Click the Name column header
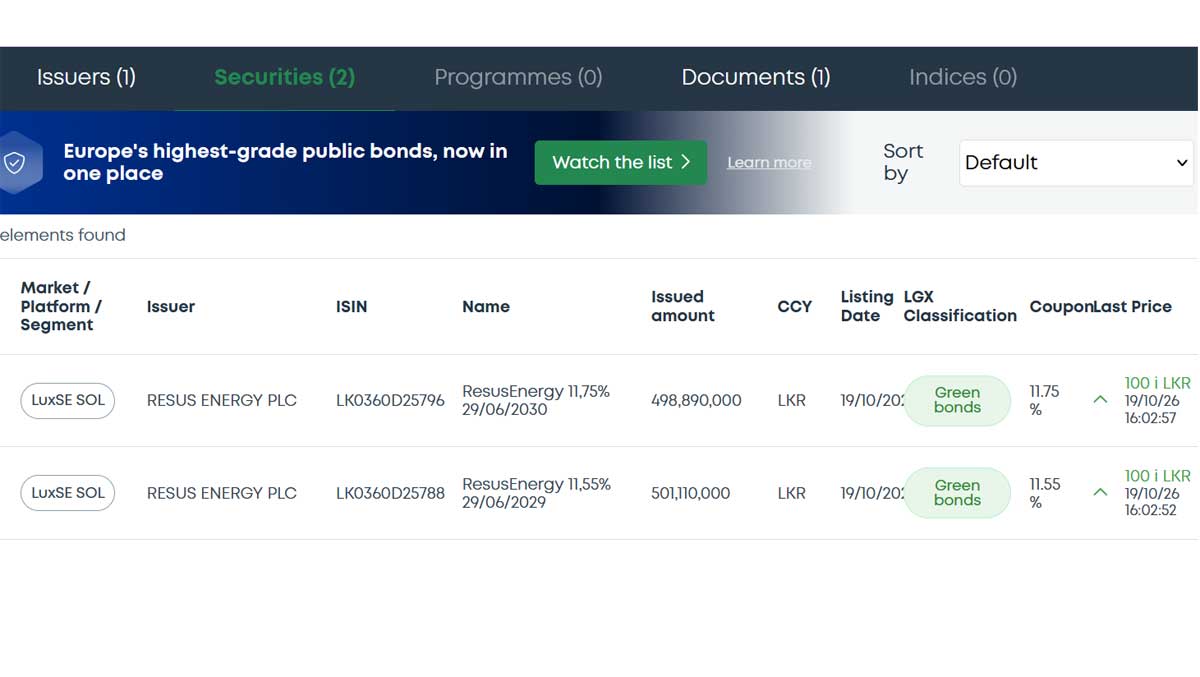The width and height of the screenshot is (1200, 677). click(486, 306)
